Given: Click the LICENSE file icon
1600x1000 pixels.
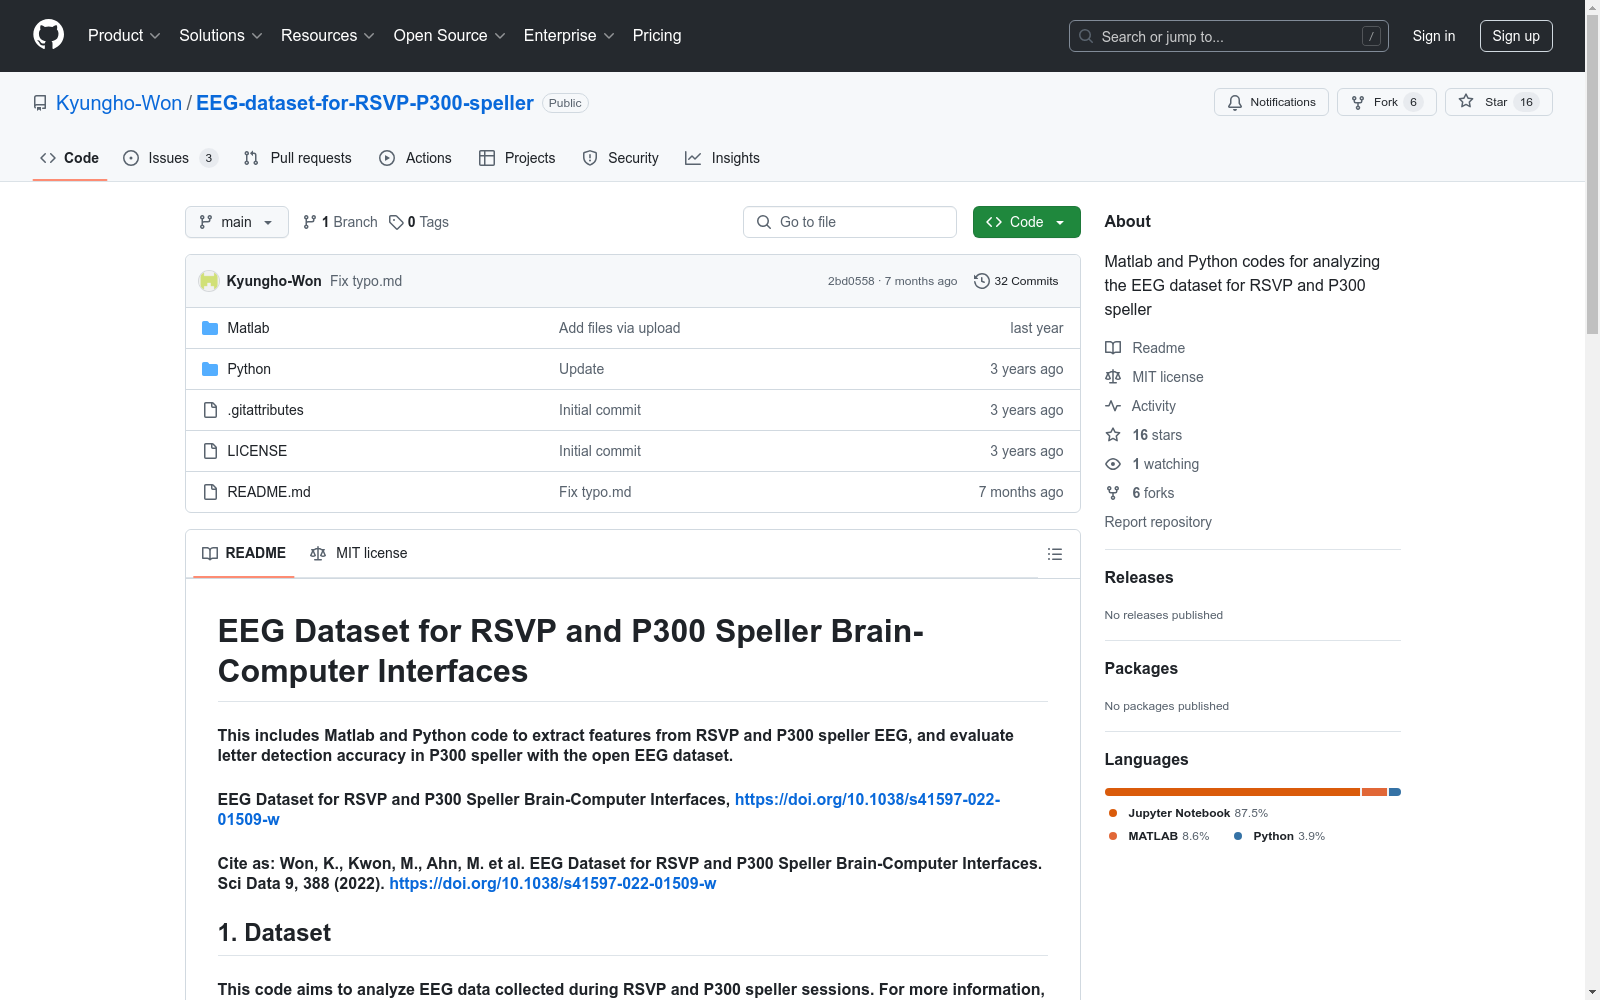Looking at the screenshot, I should coord(210,451).
